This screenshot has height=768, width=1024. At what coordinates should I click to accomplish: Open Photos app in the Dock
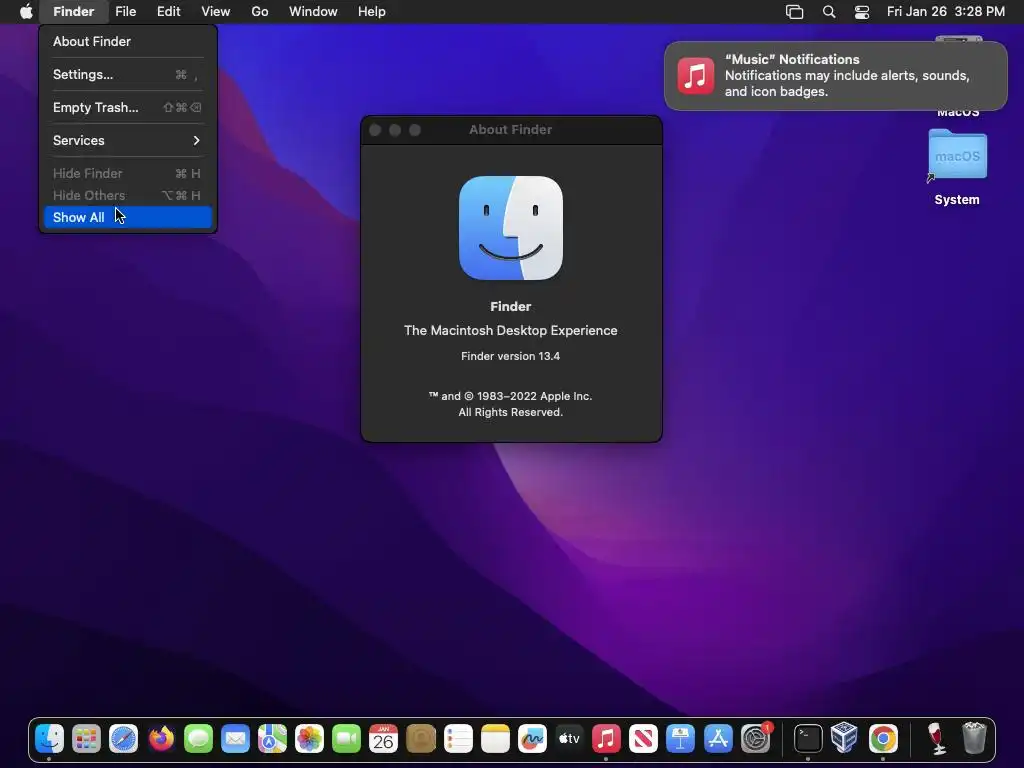point(310,739)
